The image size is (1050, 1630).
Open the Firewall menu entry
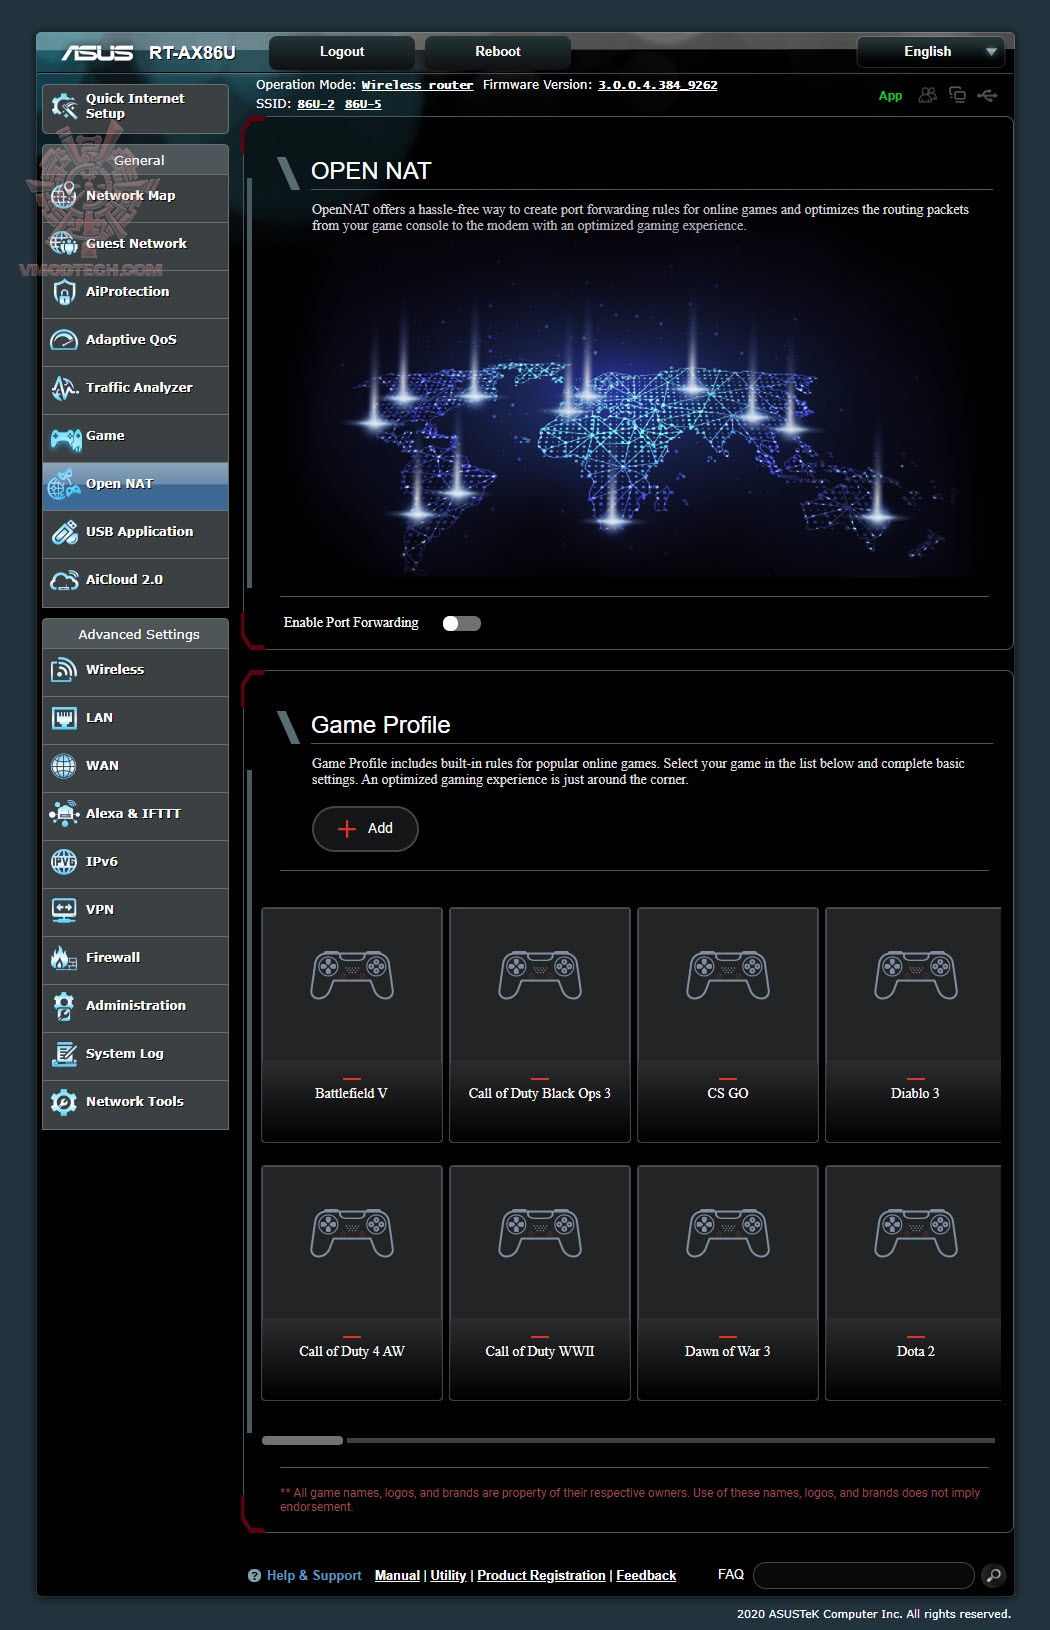tap(135, 959)
